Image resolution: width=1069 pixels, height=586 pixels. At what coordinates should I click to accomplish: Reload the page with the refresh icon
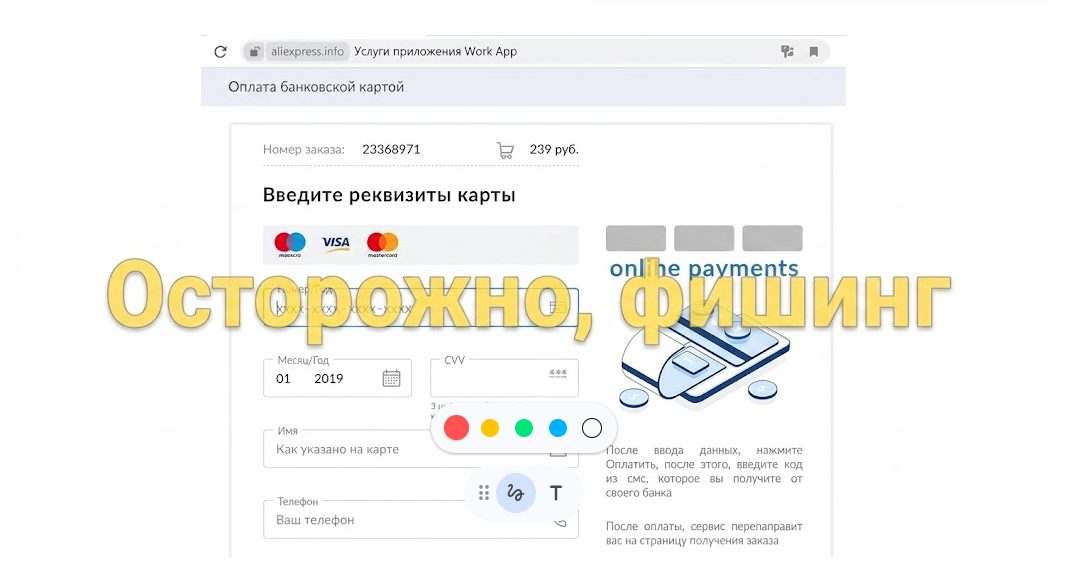[220, 52]
